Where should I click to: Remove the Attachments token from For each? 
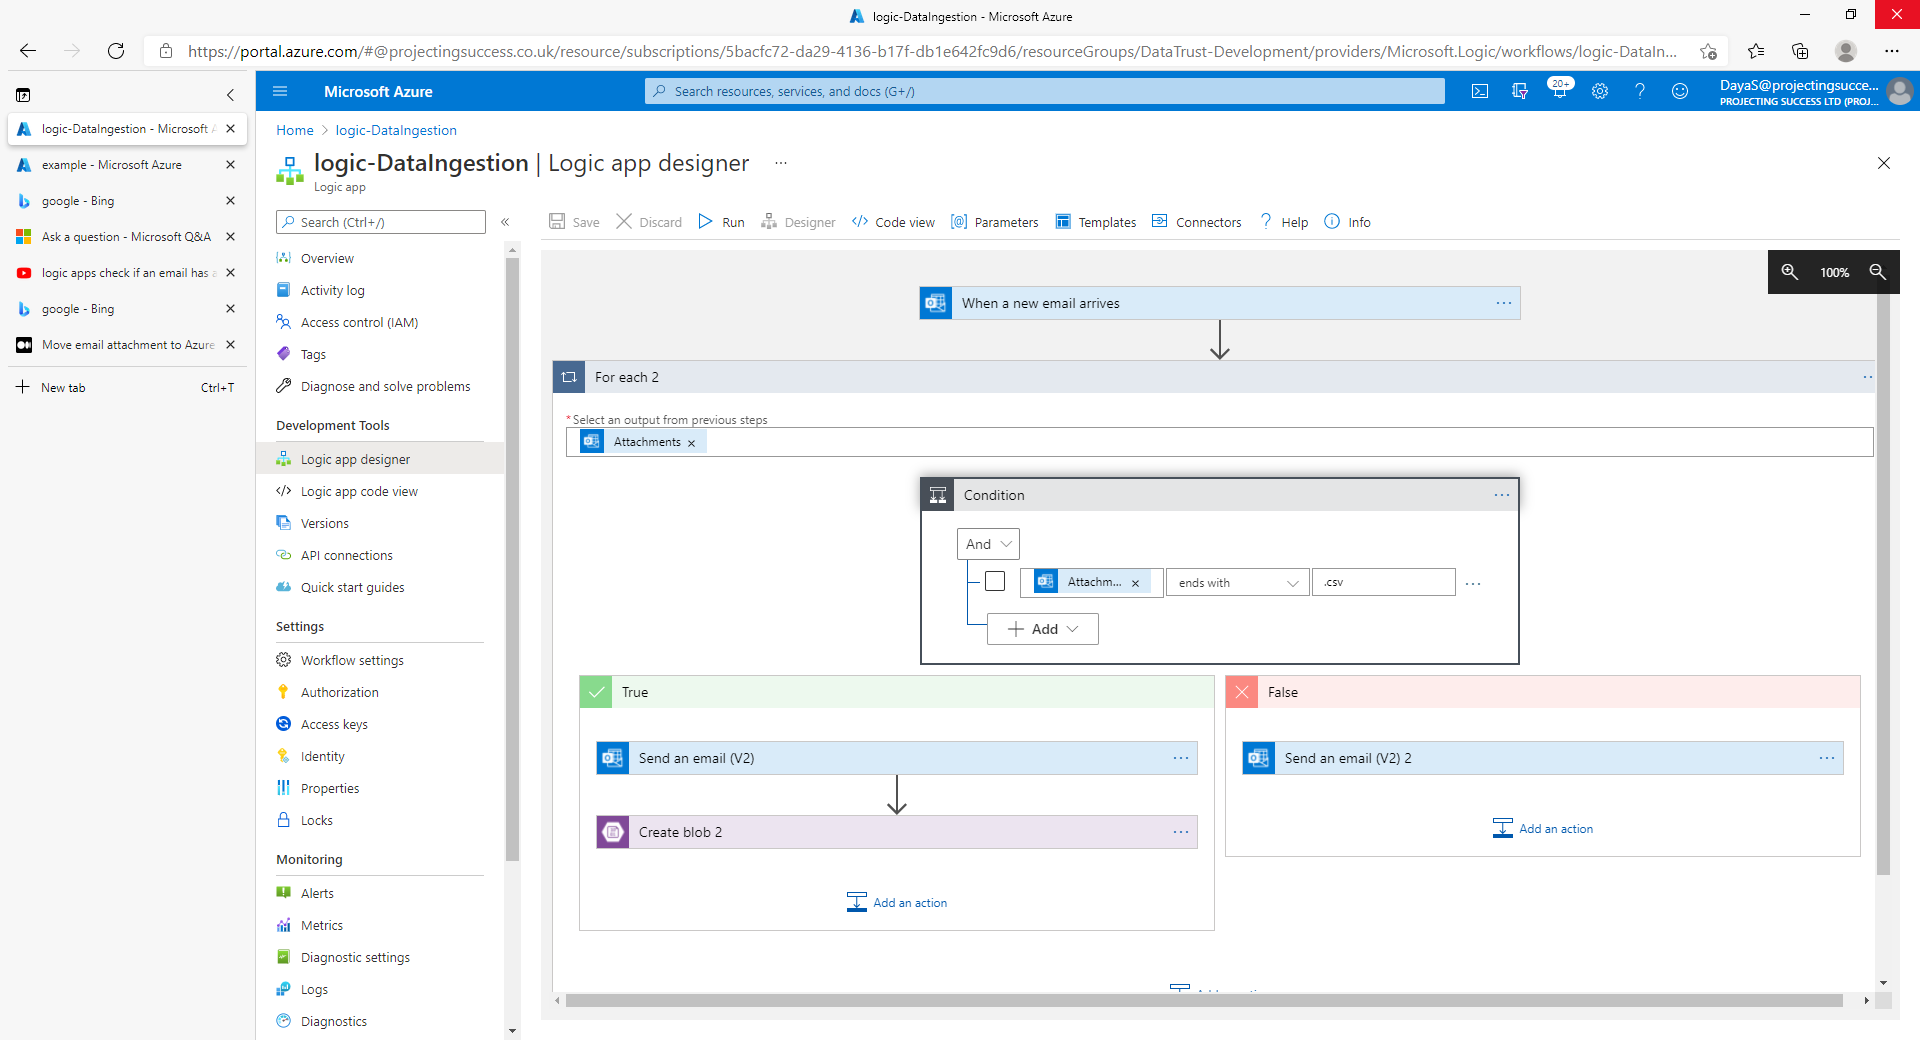pyautogui.click(x=691, y=443)
